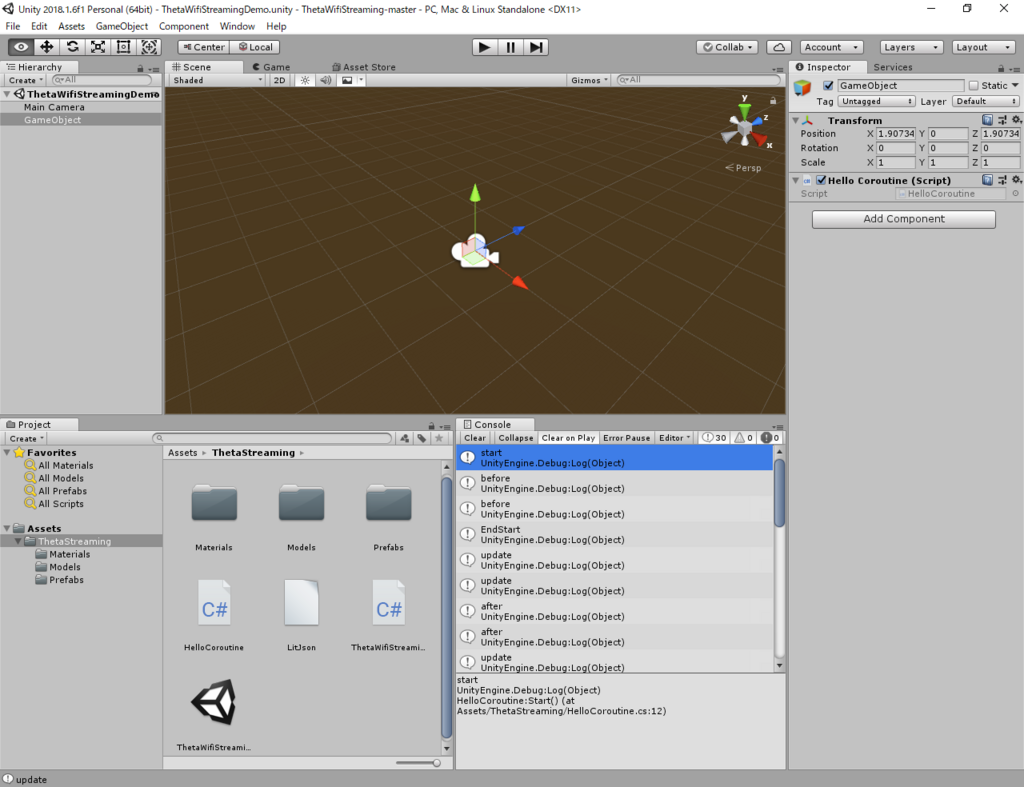Select the combined Transform tool
The image size is (1024, 787).
149,47
